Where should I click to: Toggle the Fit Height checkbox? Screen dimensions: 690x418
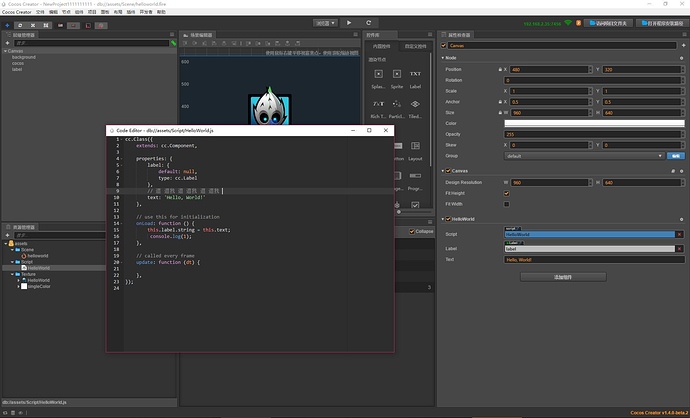pos(506,193)
